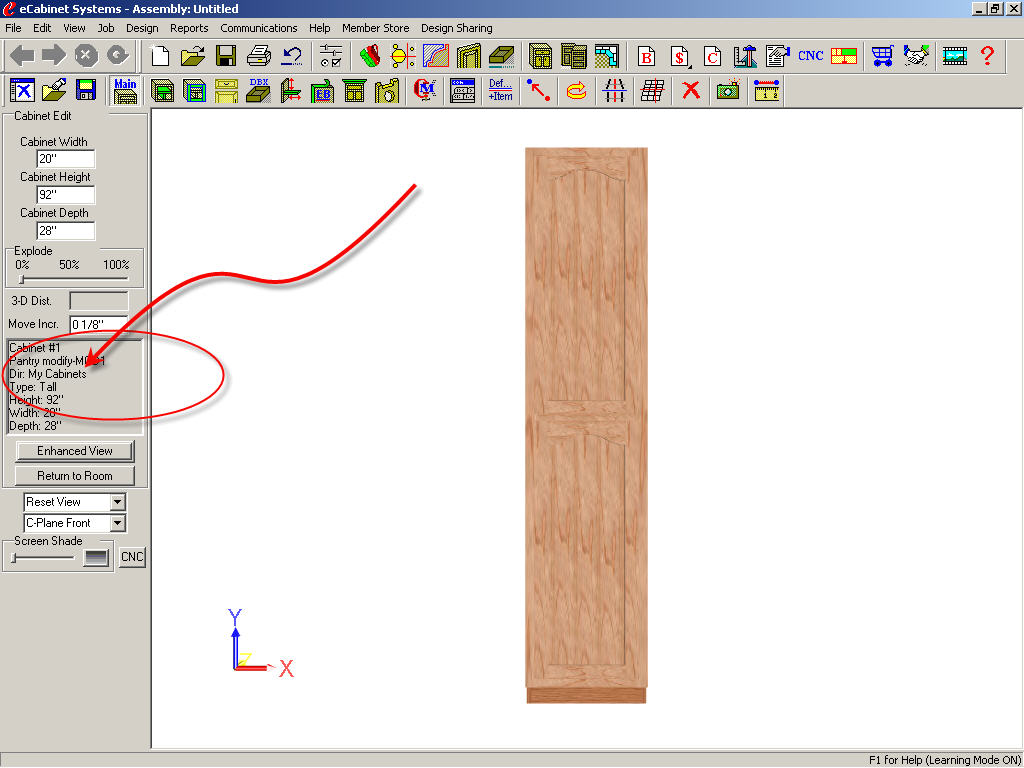
Task: Open the blue shopping cart icon
Action: click(x=882, y=56)
